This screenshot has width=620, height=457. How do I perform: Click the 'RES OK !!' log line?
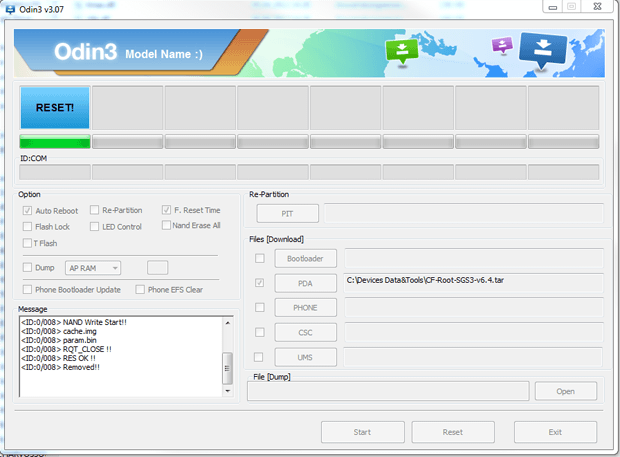pyautogui.click(x=59, y=358)
